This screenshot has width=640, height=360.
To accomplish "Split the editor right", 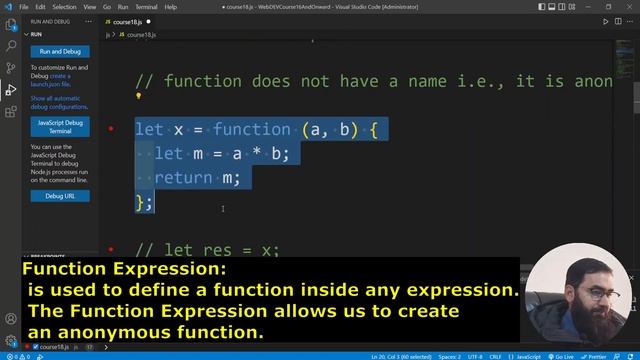I will pos(618,22).
